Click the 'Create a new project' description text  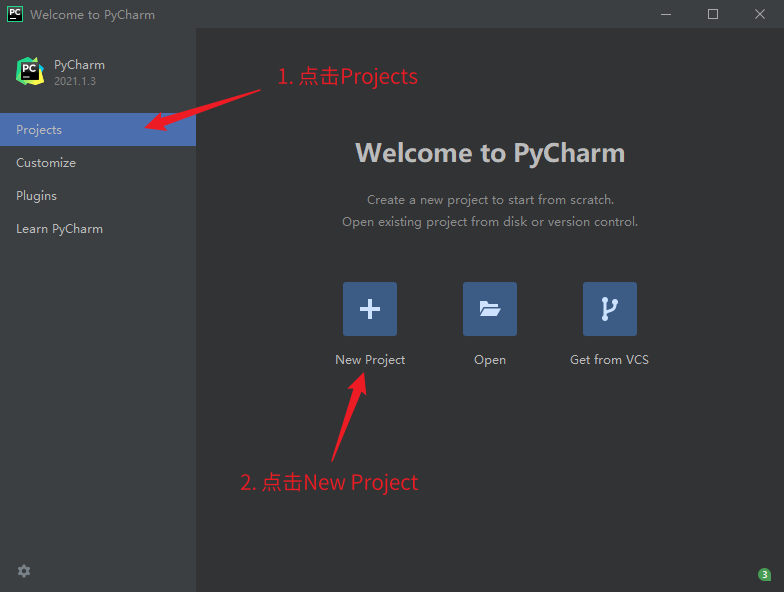pos(489,200)
